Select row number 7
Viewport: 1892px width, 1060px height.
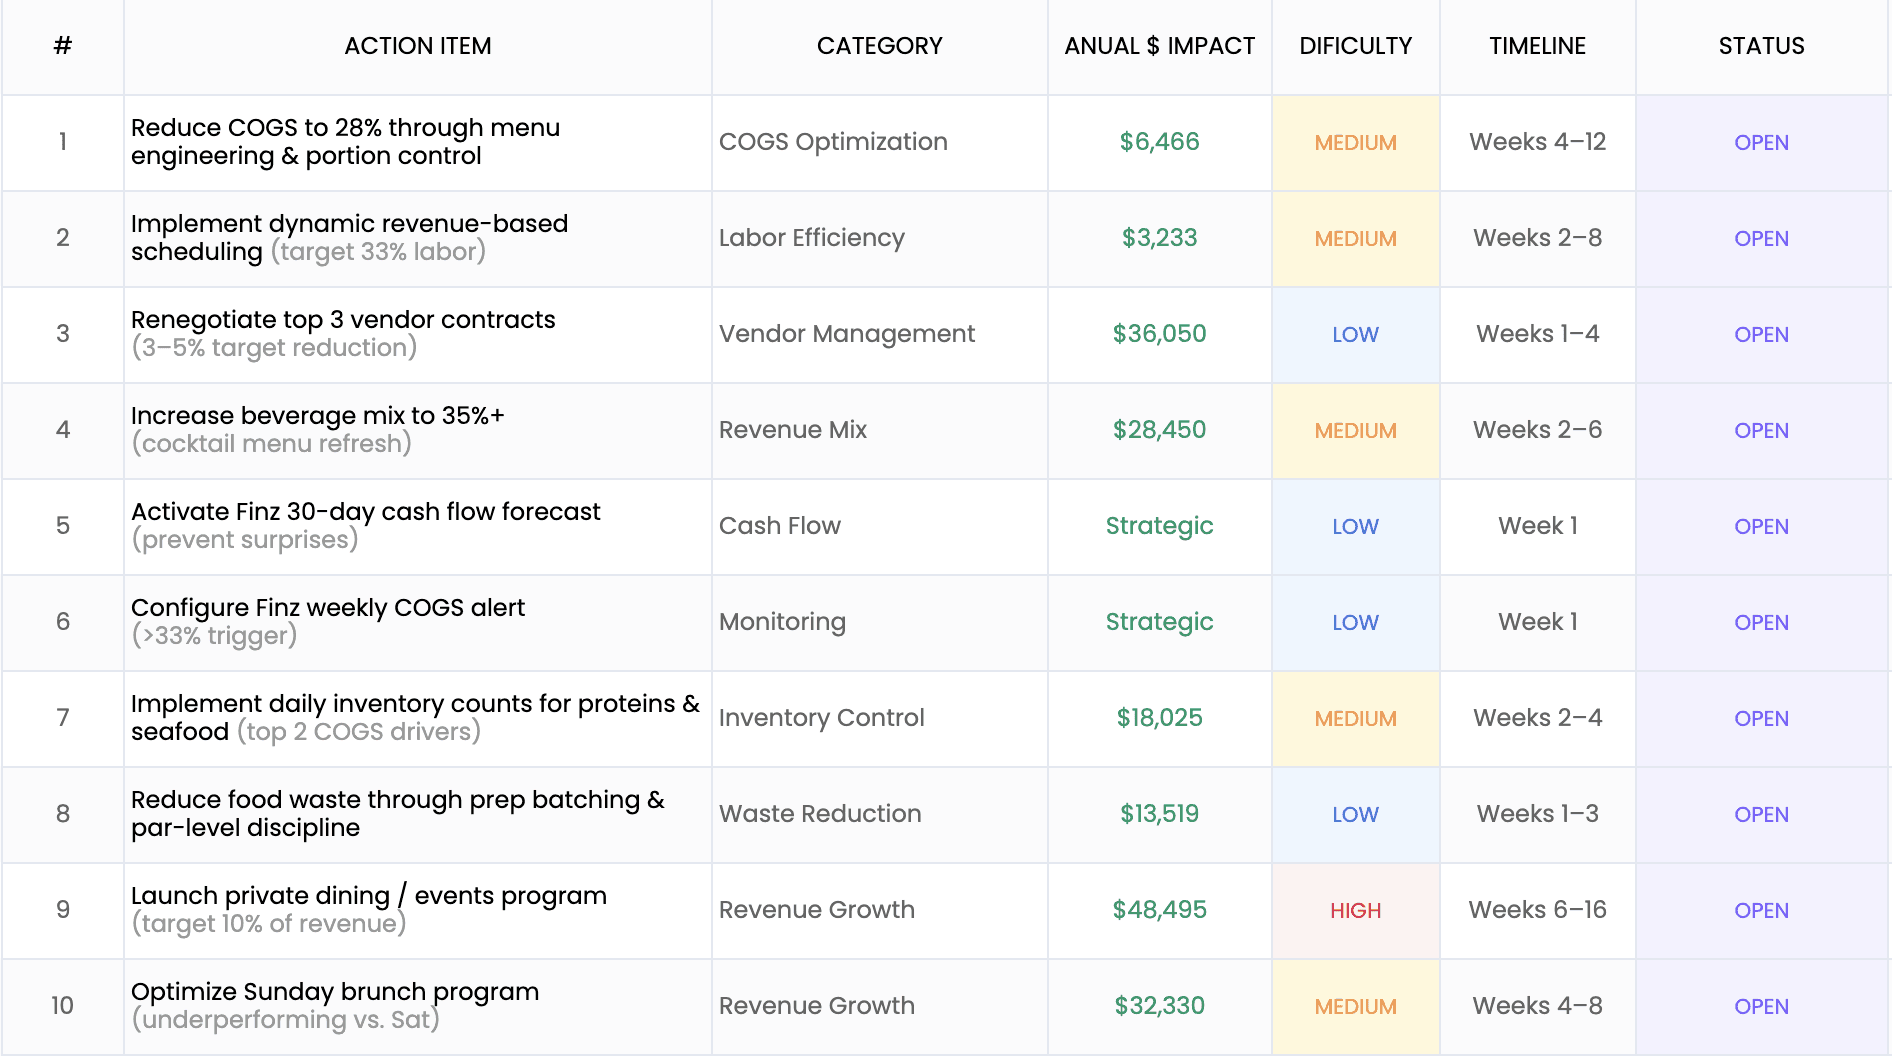pyautogui.click(x=63, y=718)
